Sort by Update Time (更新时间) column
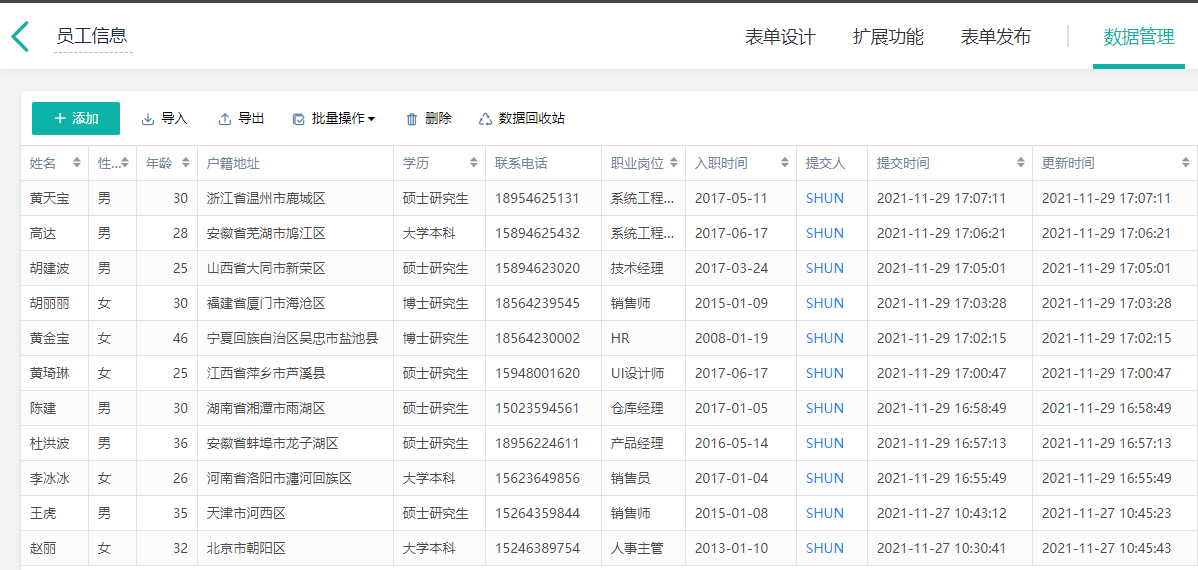Image resolution: width=1198 pixels, height=570 pixels. coord(1185,163)
